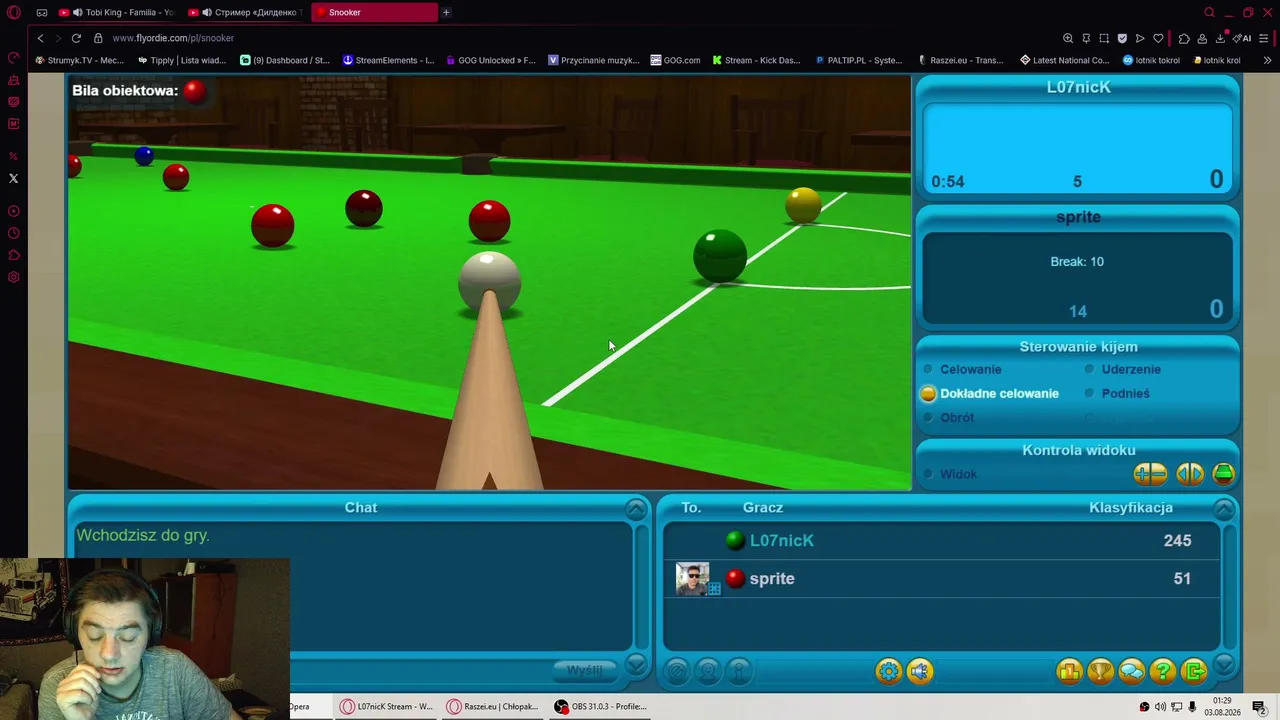Open the extensions cube icon

pyautogui.click(x=1184, y=38)
